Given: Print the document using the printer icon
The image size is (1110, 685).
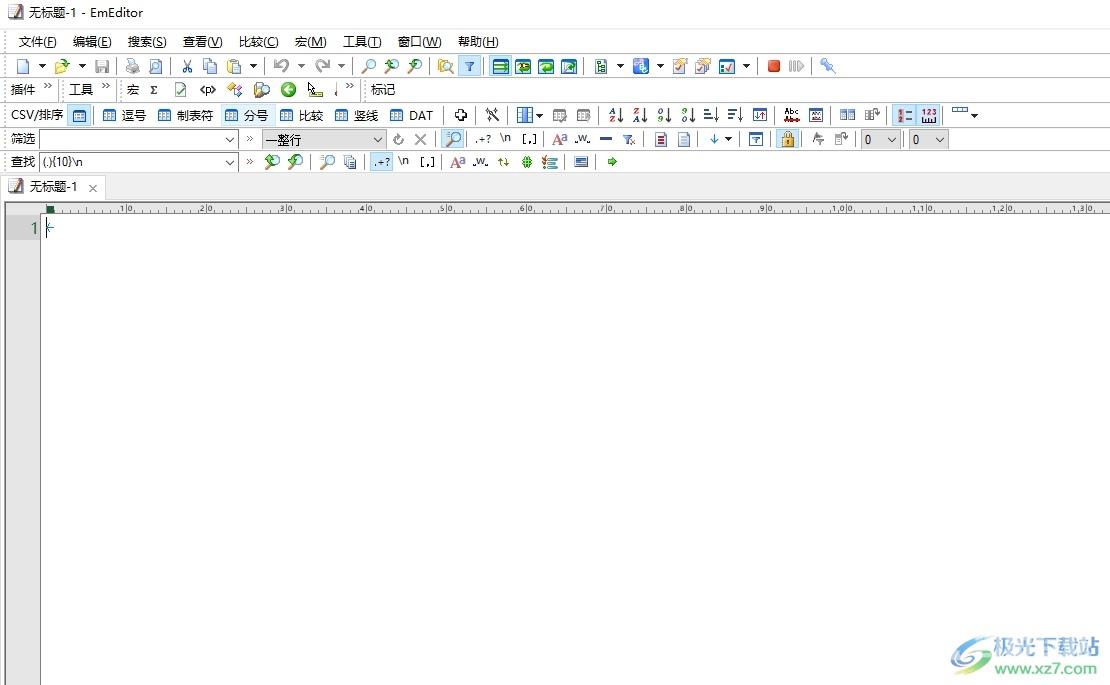Looking at the screenshot, I should 132,67.
